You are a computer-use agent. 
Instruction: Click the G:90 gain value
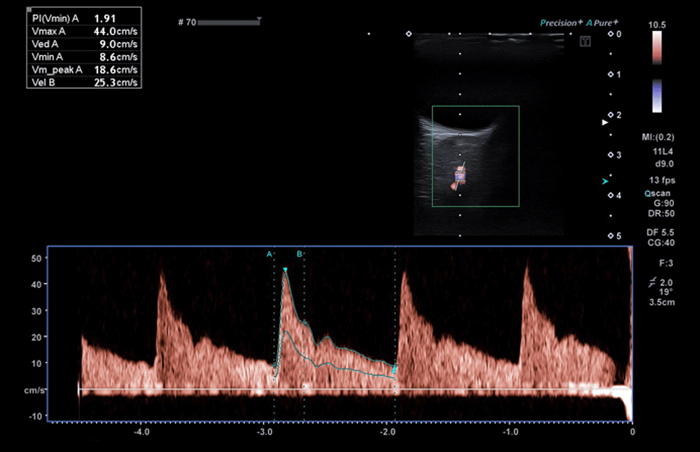click(x=664, y=203)
